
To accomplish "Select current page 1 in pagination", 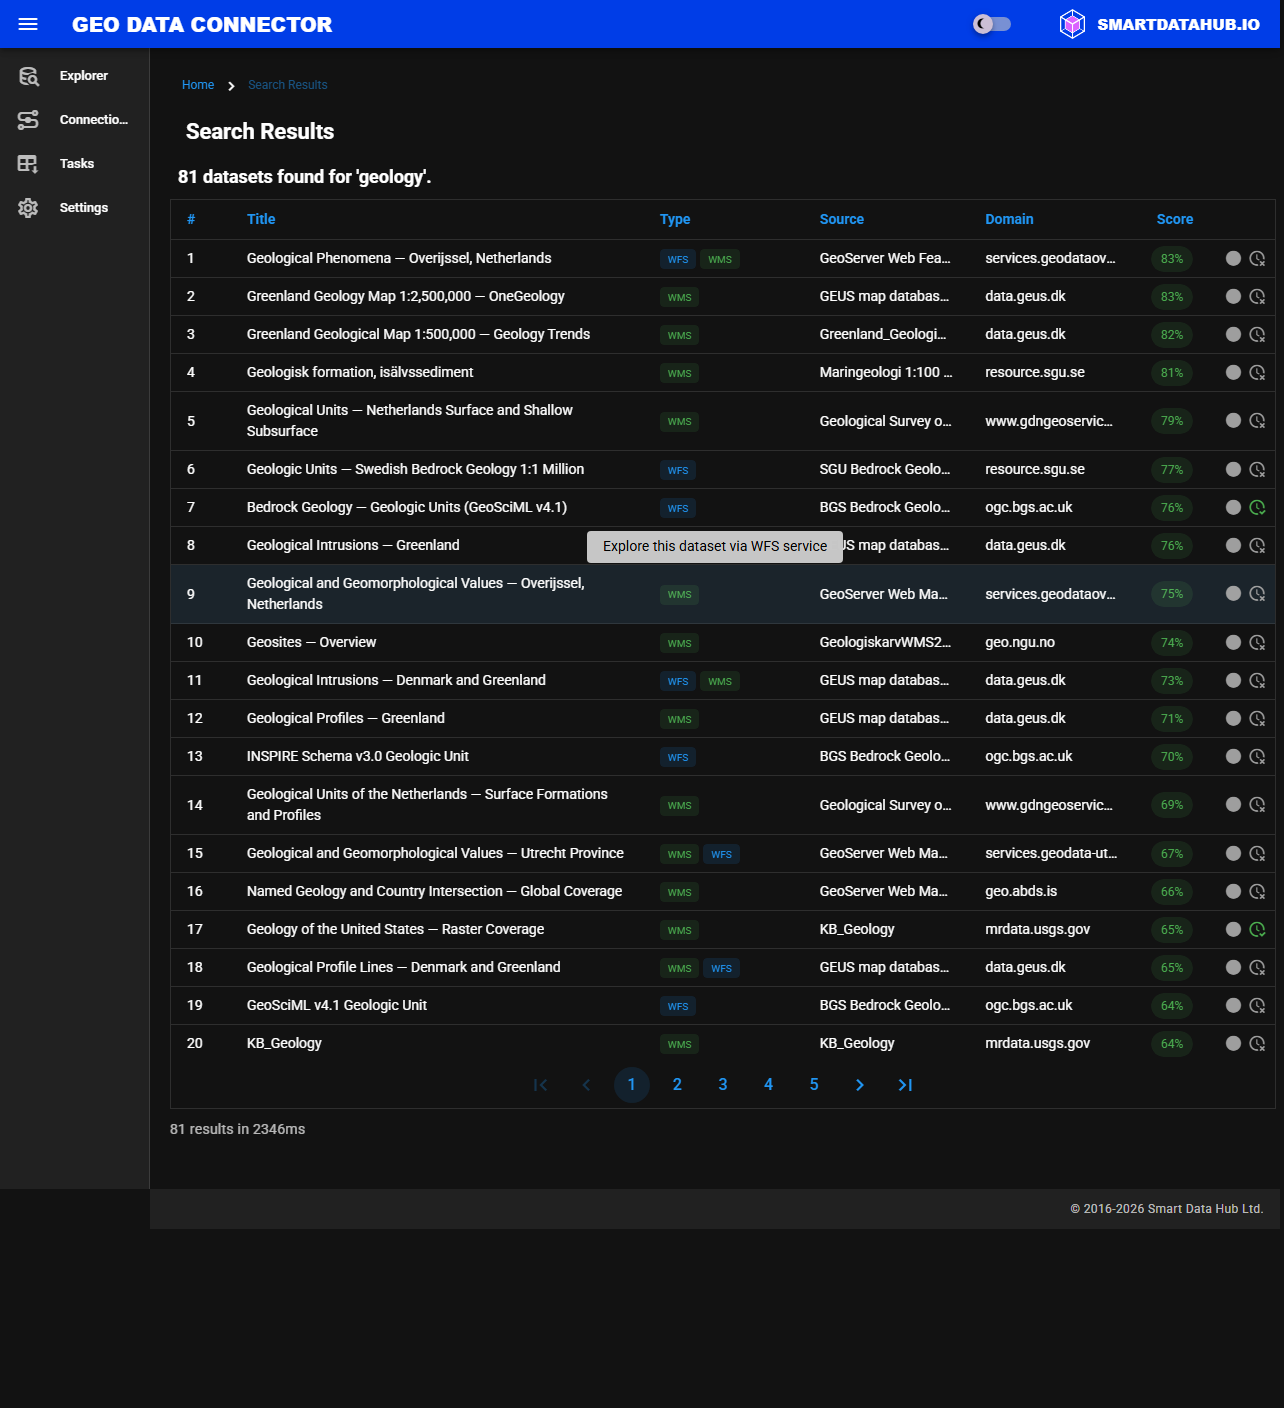I will [x=632, y=1084].
